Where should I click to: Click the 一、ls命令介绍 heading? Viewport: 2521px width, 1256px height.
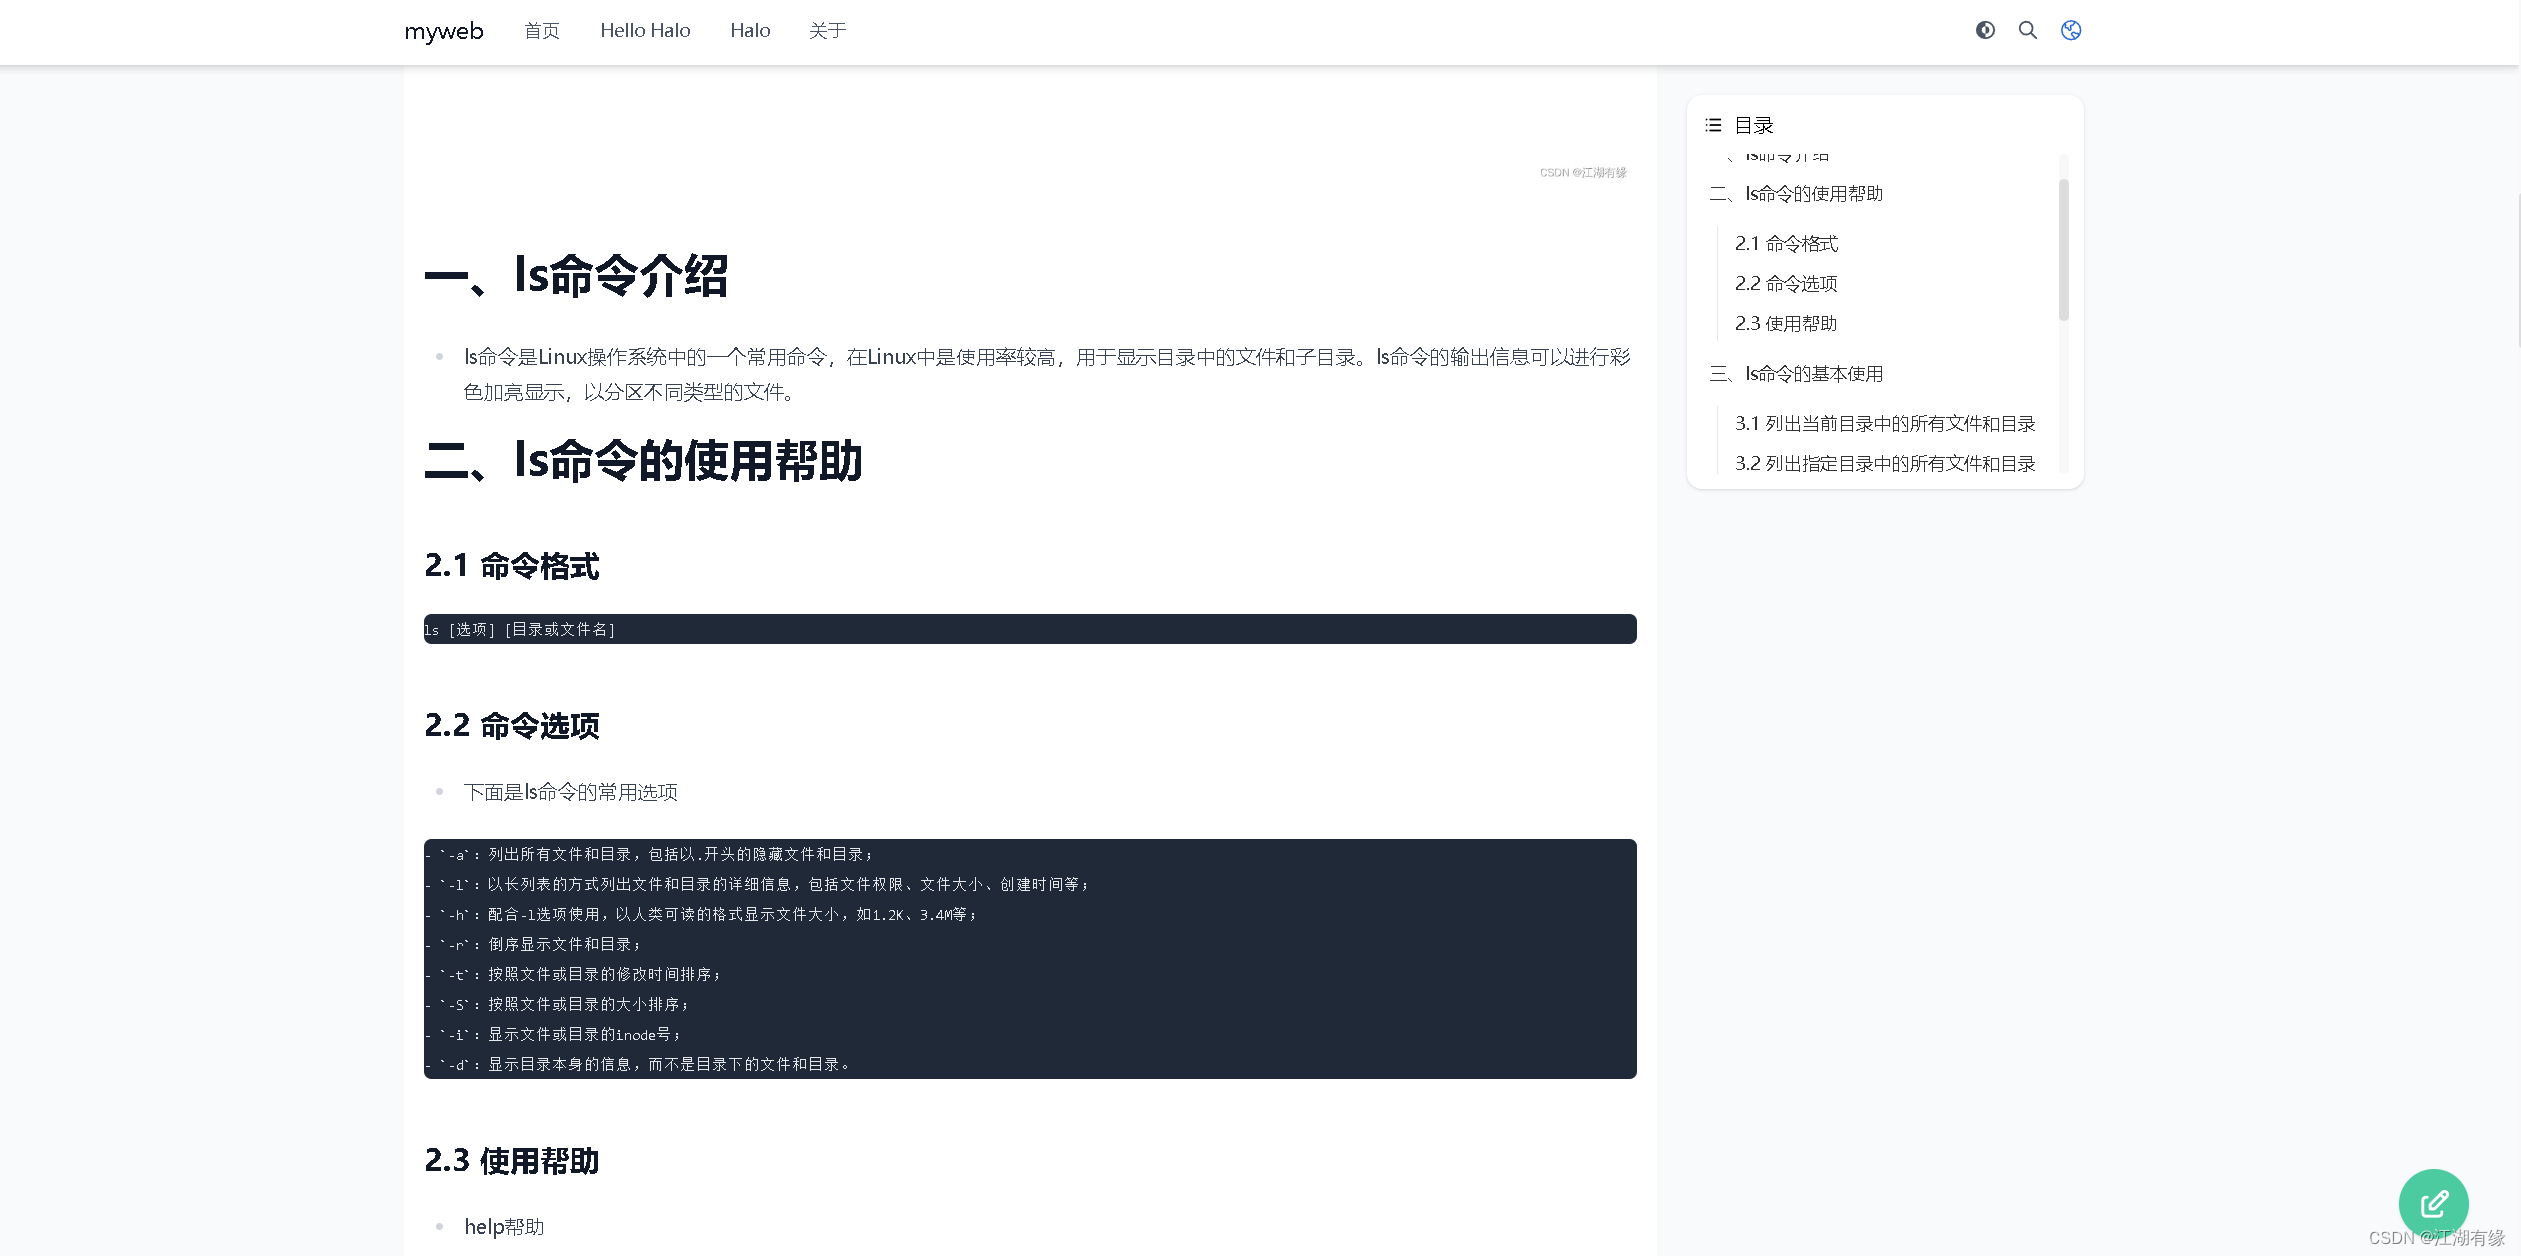pyautogui.click(x=576, y=276)
